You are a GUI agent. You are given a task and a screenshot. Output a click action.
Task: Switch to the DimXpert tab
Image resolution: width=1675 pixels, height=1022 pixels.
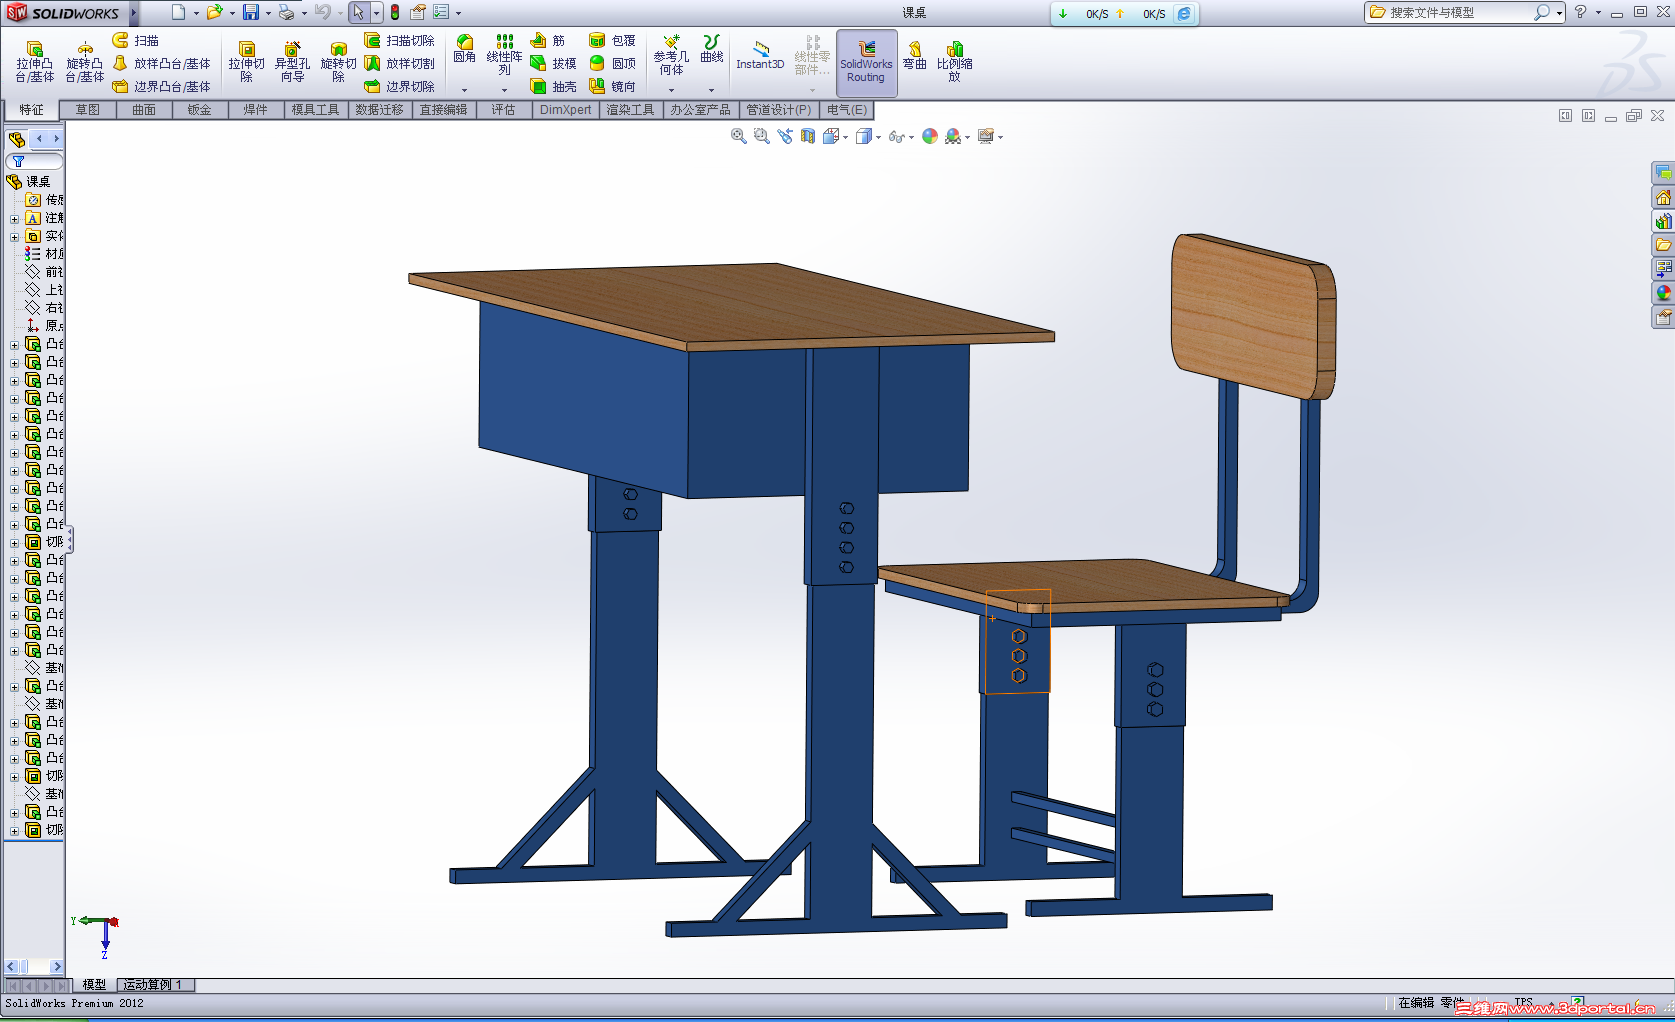(x=565, y=110)
